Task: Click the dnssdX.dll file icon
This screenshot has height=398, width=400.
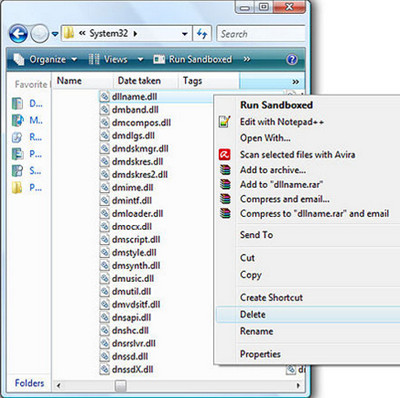Action: pos(105,370)
